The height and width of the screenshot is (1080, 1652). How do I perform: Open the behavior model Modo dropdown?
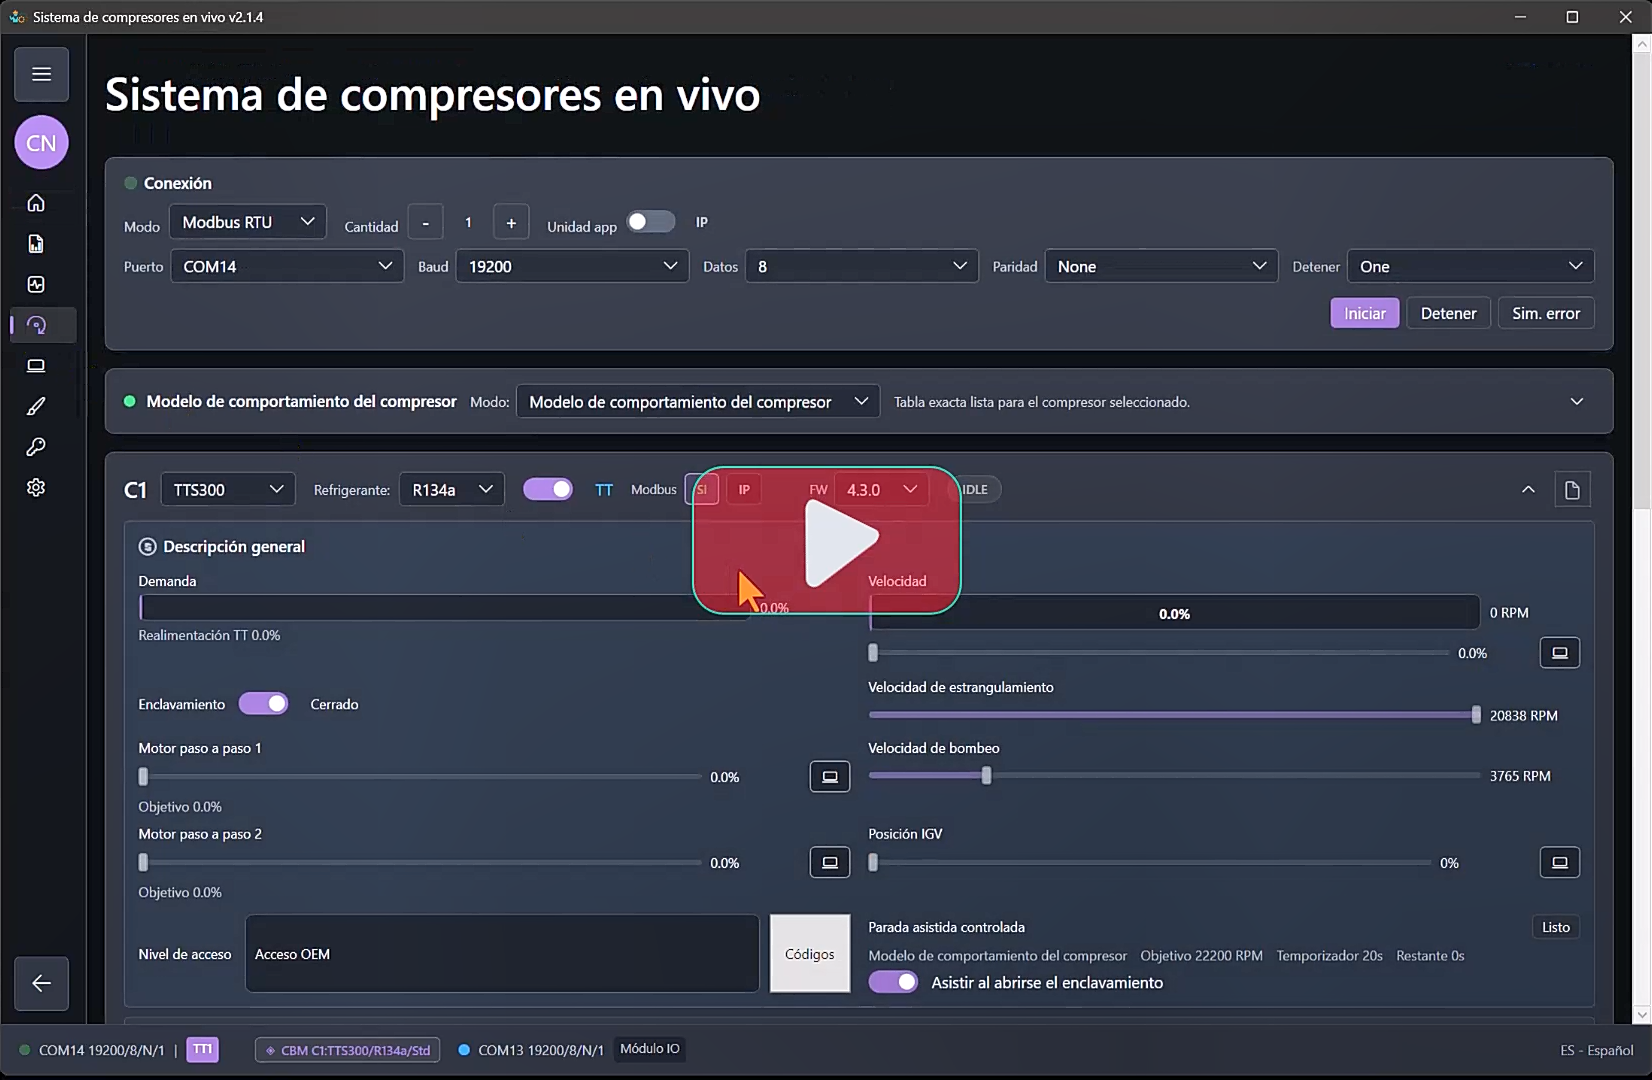(698, 401)
